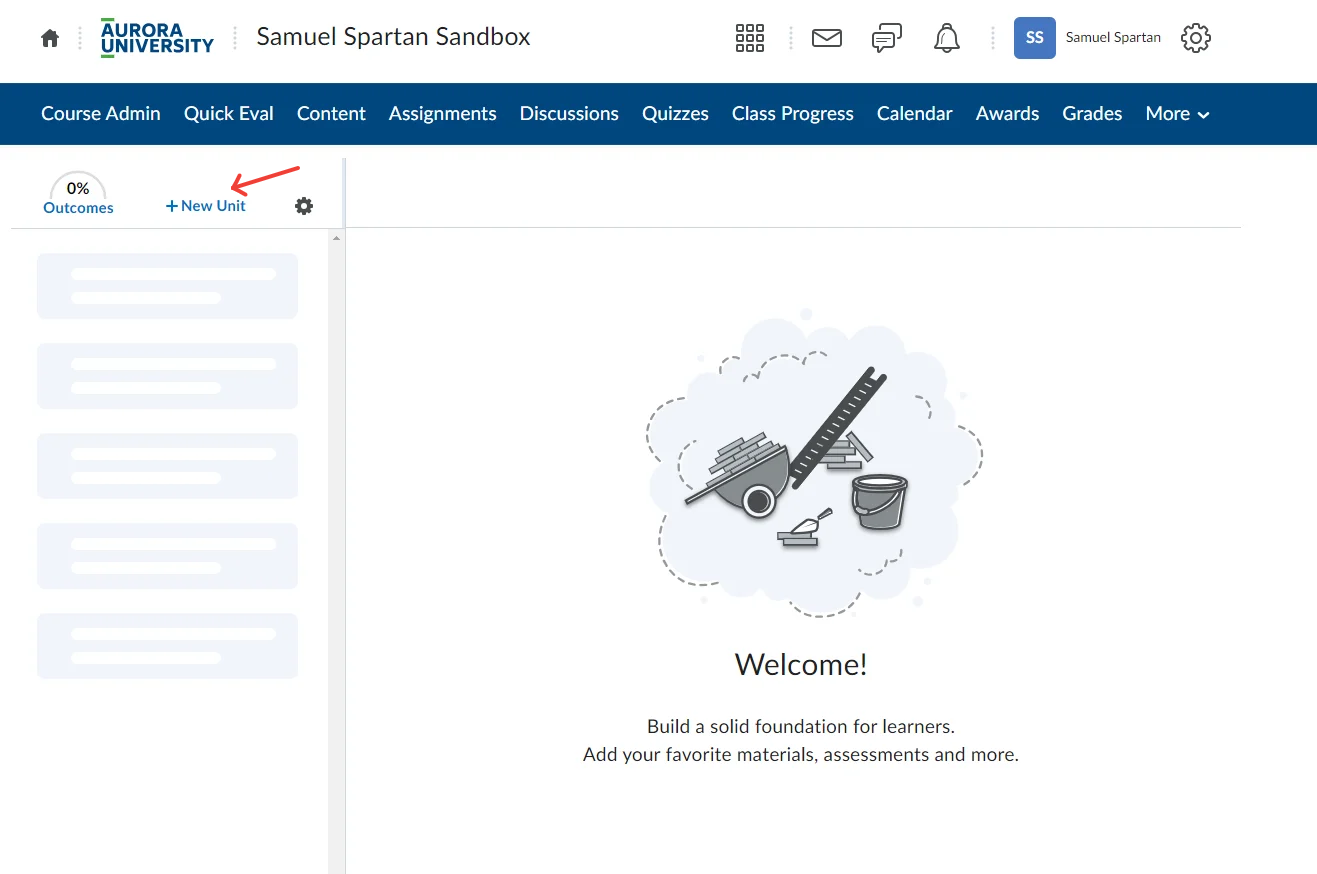This screenshot has height=874, width=1317.
Task: Open Grades in navbar
Action: point(1092,114)
